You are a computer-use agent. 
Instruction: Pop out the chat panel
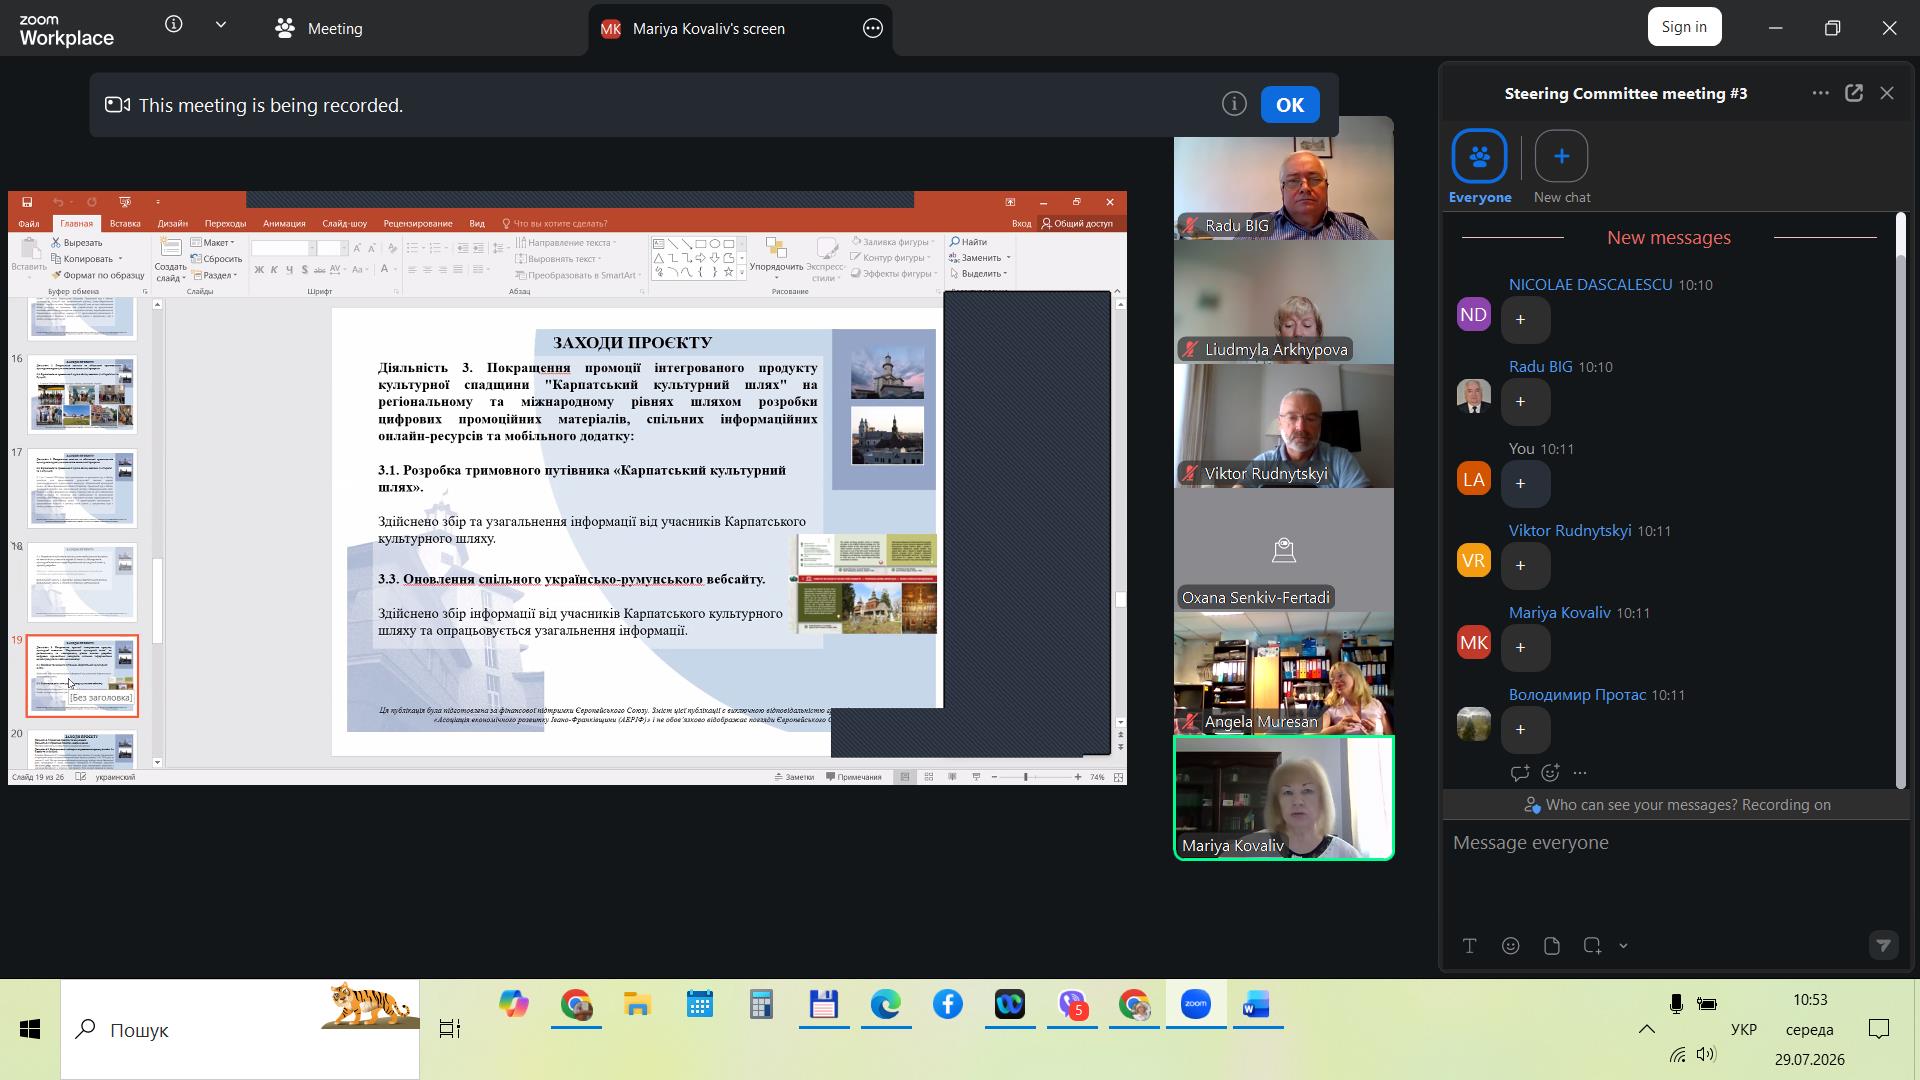tap(1854, 93)
